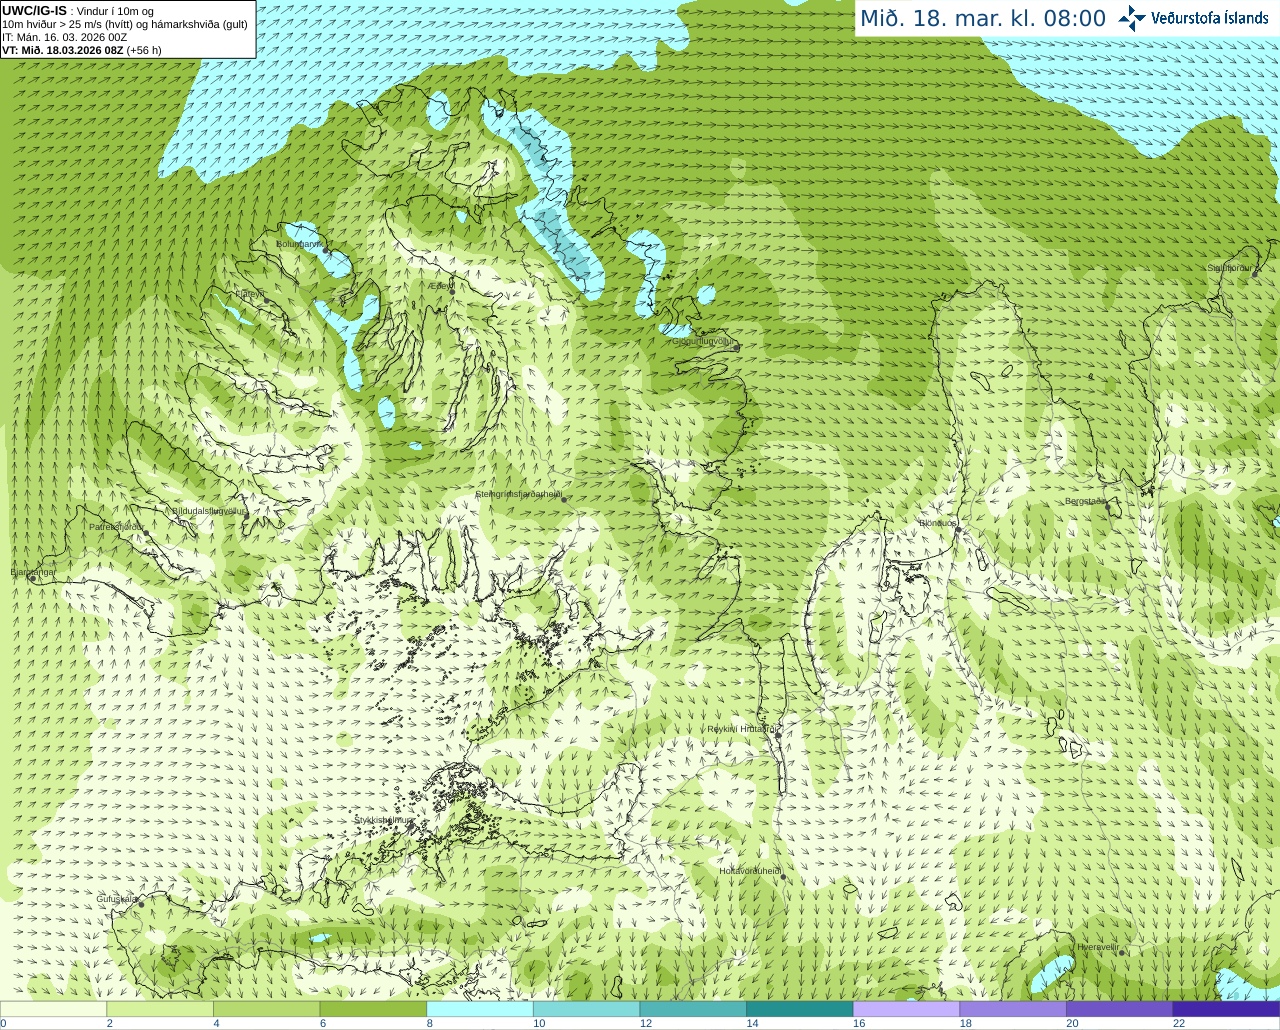Click the Bjargtangar station marker
The image size is (1280, 1030).
(33, 578)
